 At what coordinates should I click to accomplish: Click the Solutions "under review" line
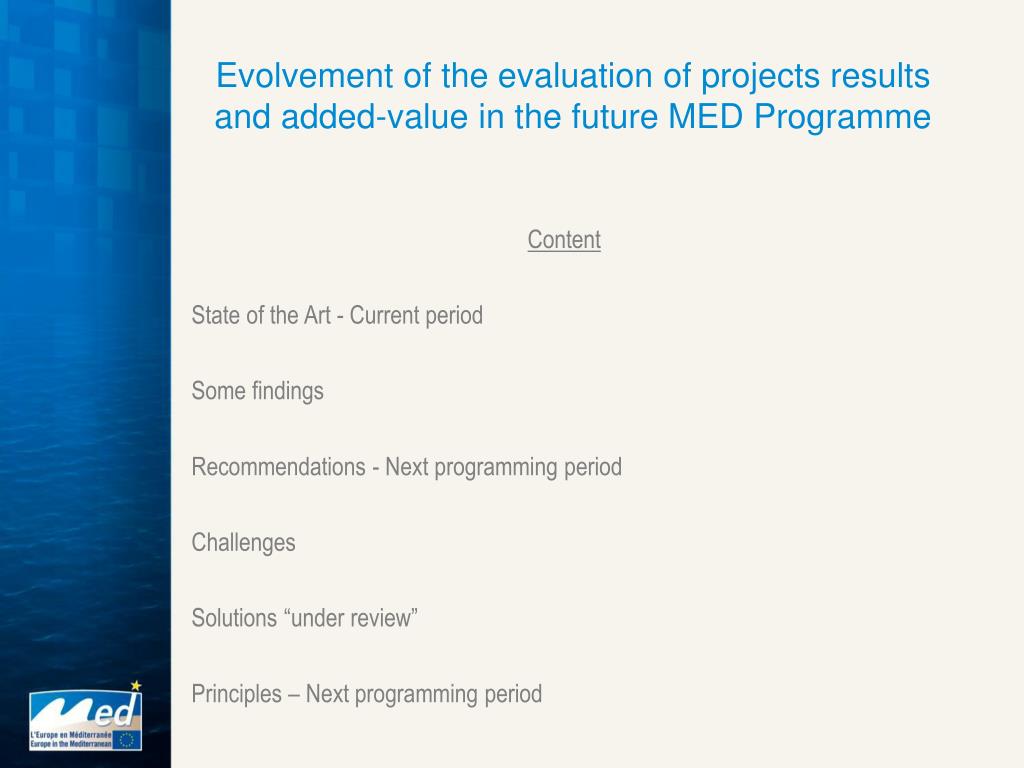coord(304,618)
